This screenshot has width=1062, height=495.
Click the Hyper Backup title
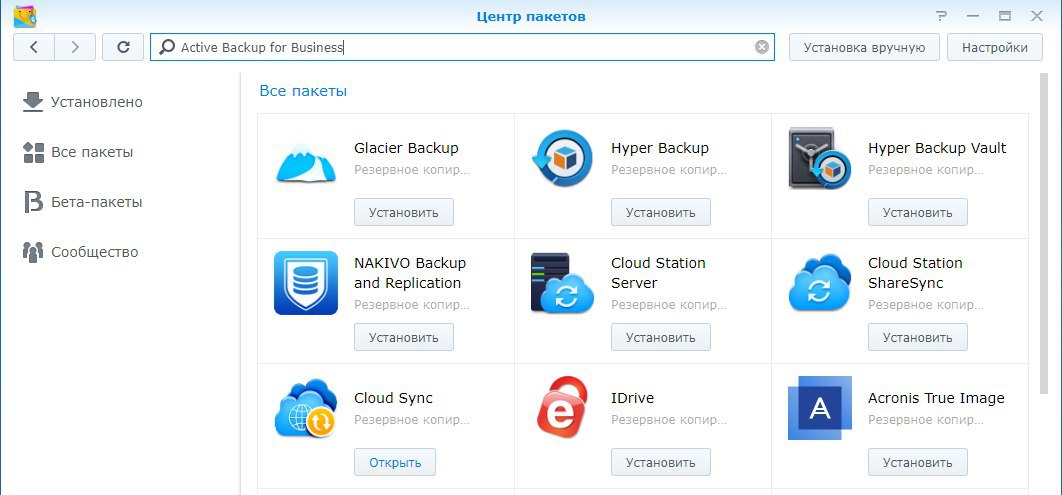[x=660, y=148]
